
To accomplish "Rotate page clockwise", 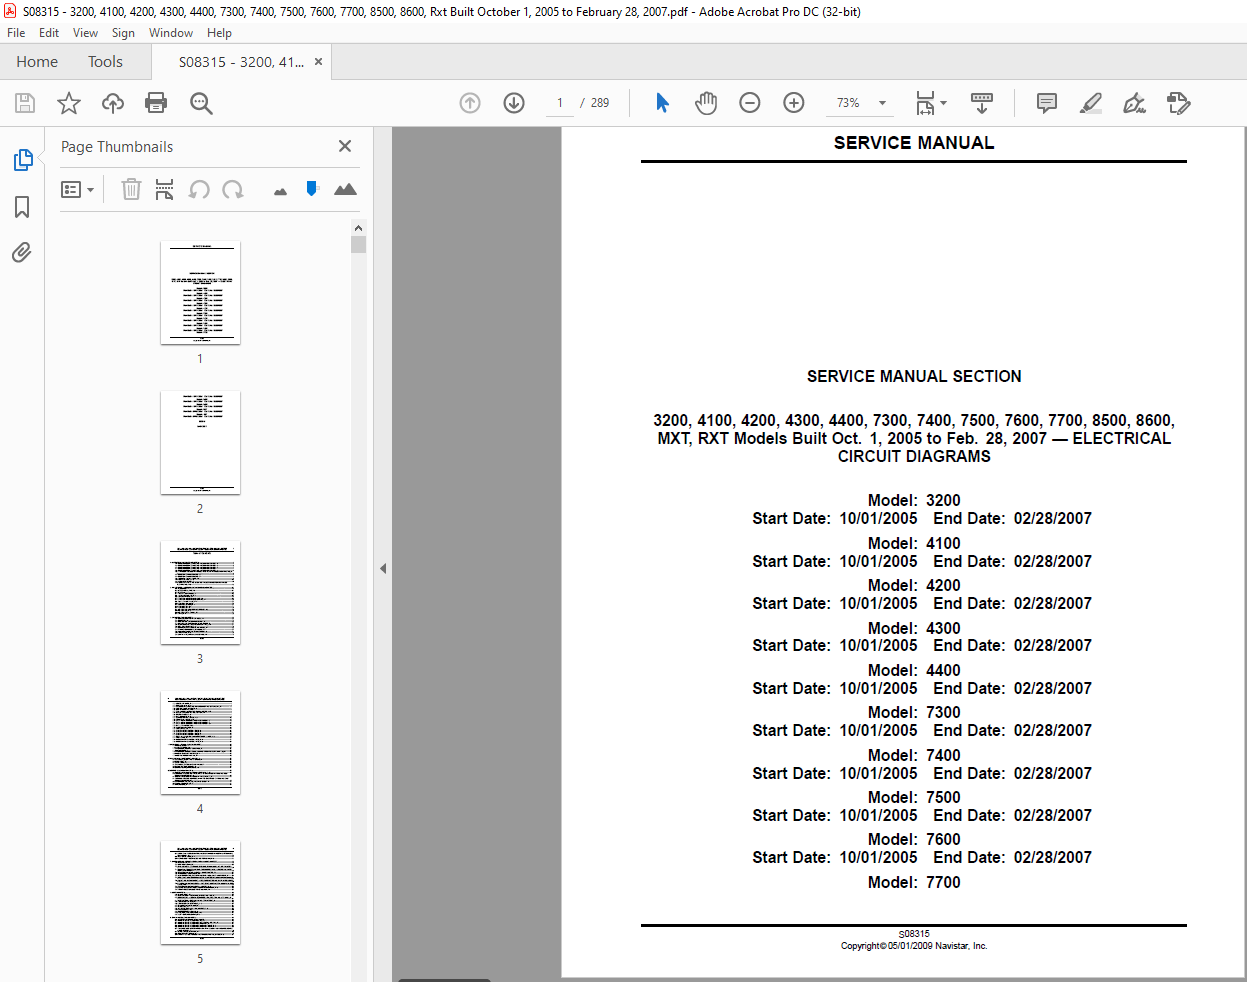I will (233, 189).
